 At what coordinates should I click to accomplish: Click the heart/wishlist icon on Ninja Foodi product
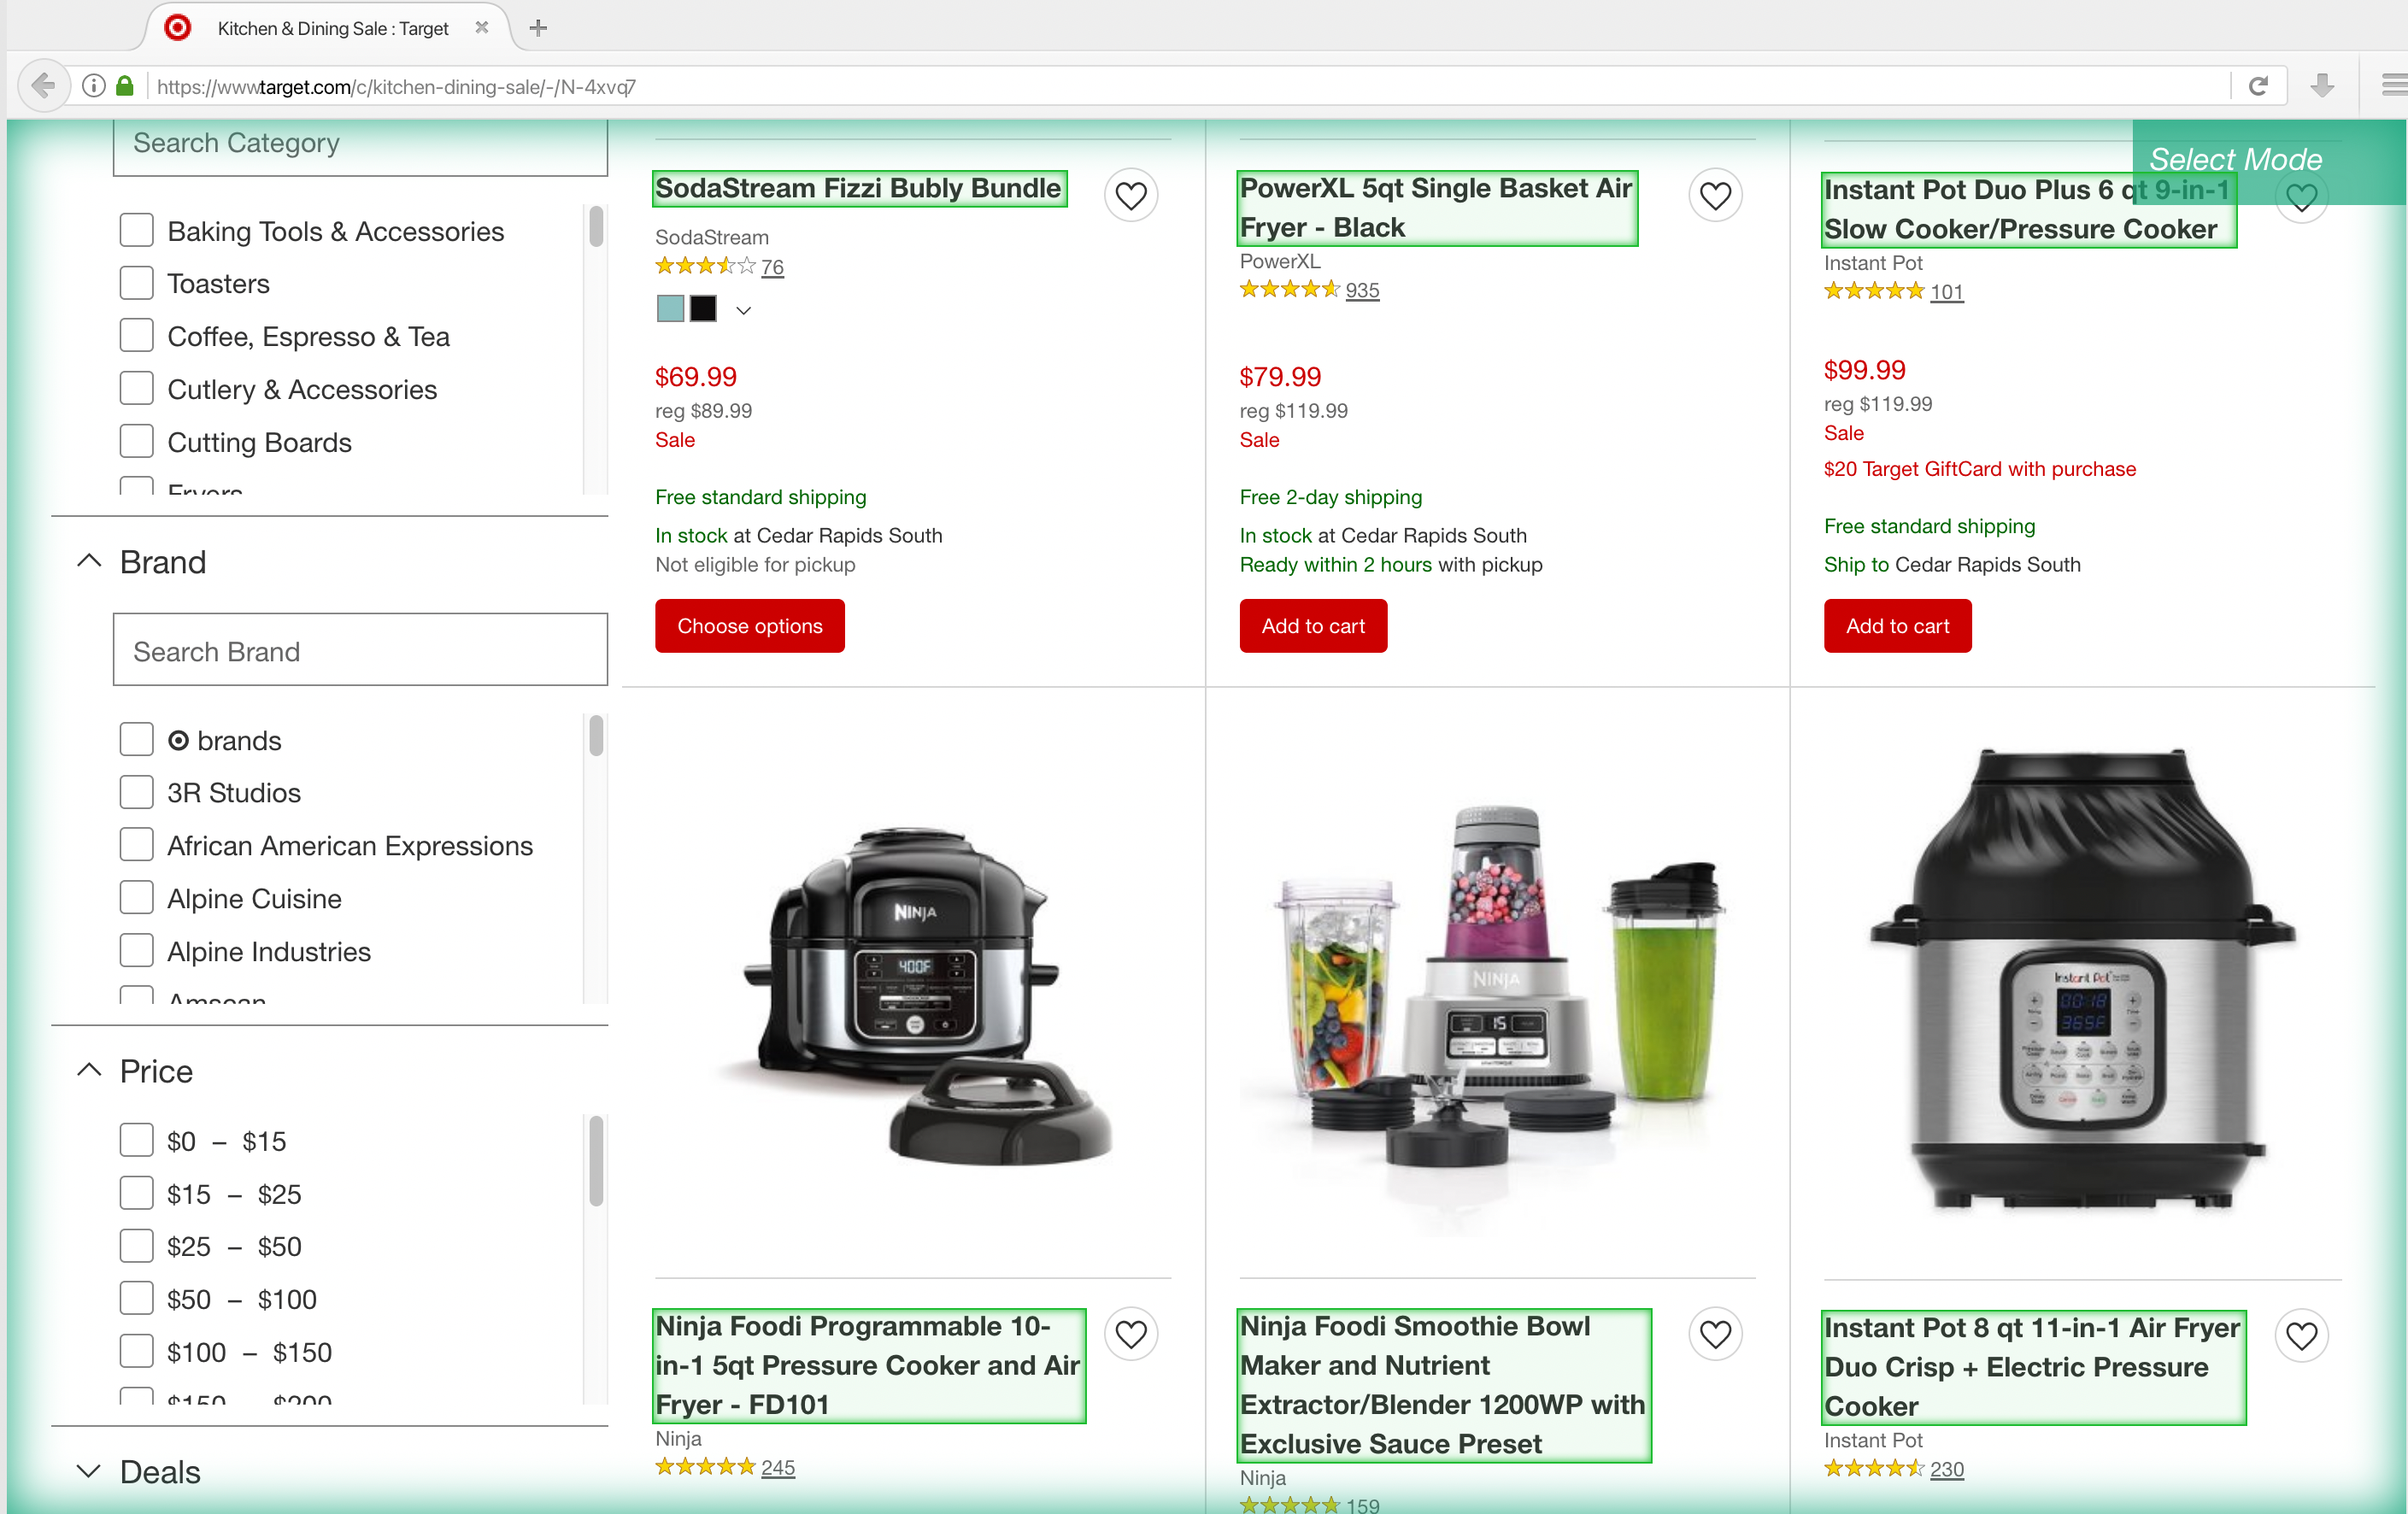1131,1333
